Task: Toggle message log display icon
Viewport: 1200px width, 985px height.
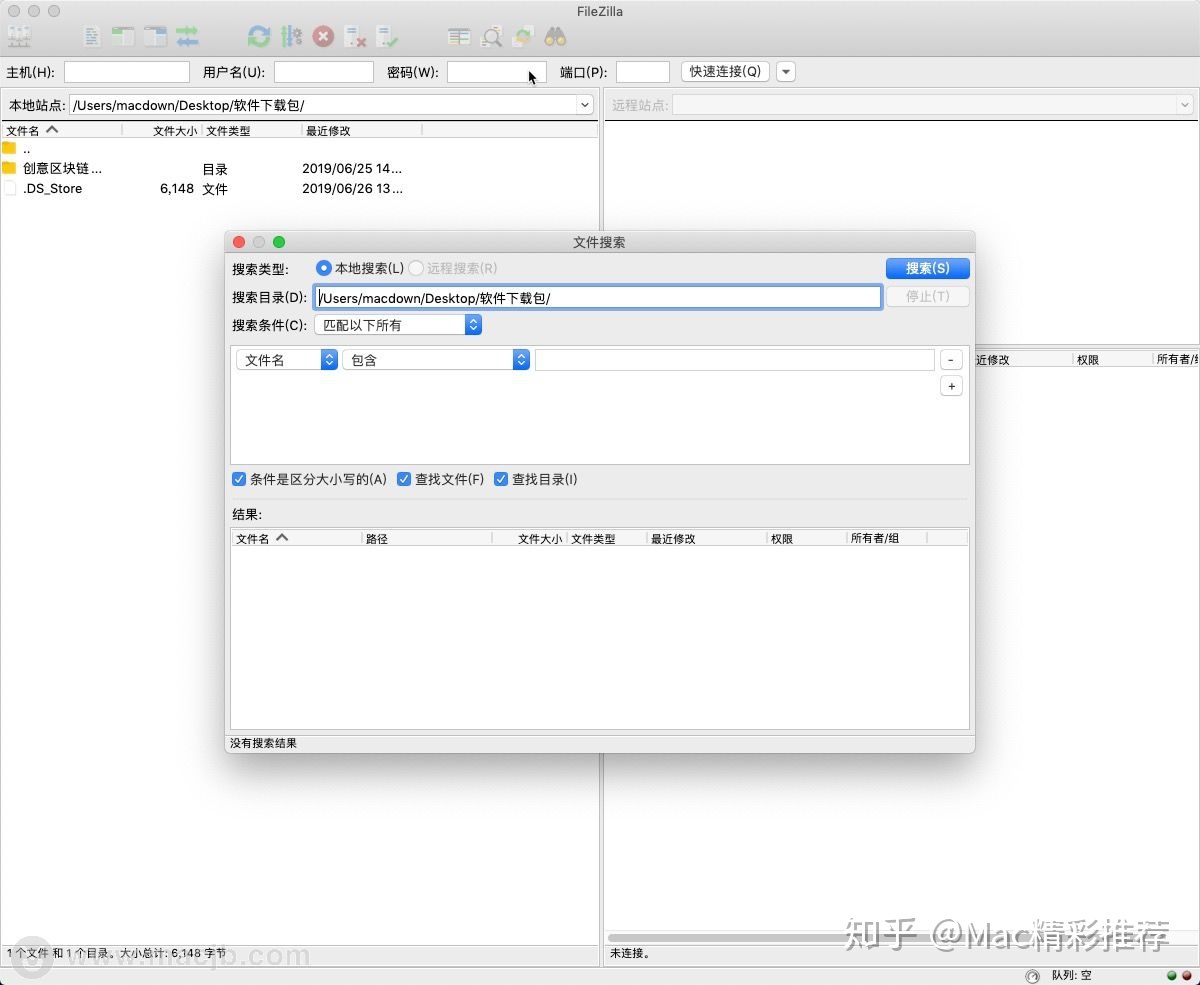Action: tap(92, 37)
